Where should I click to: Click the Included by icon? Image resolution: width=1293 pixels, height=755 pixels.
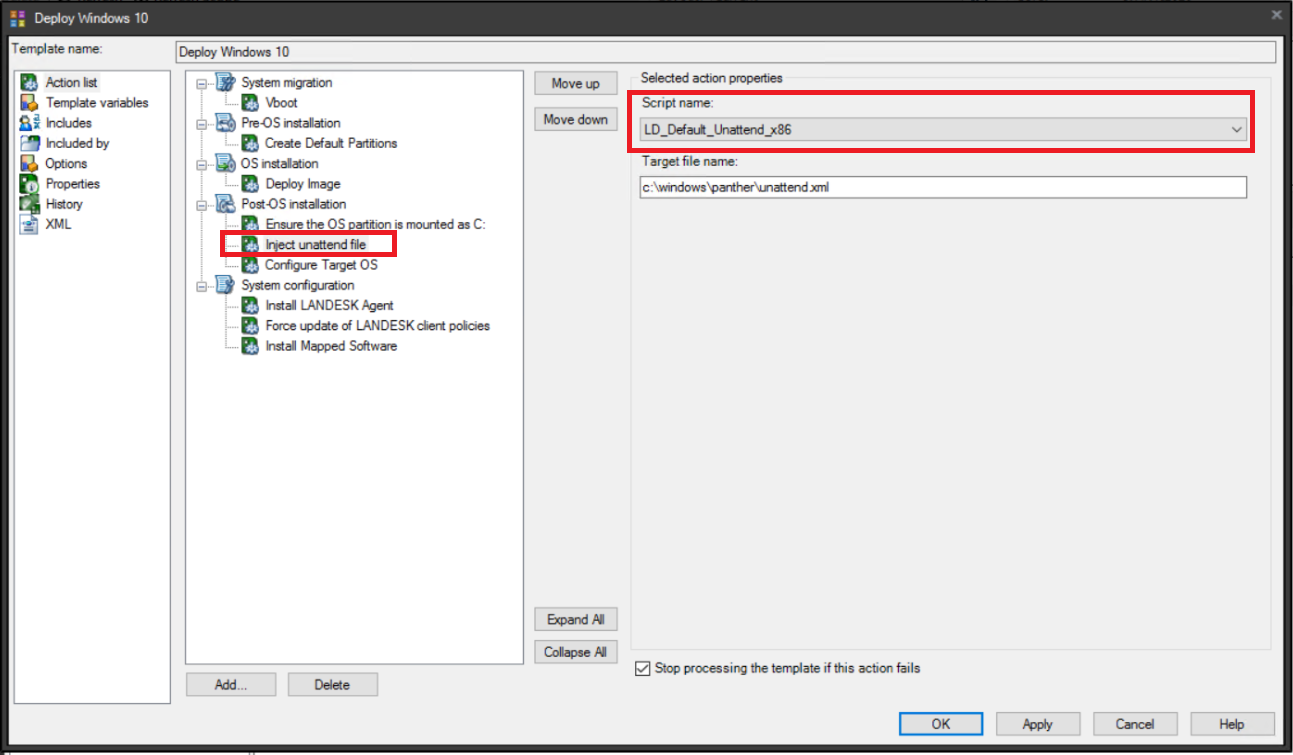pyautogui.click(x=29, y=143)
